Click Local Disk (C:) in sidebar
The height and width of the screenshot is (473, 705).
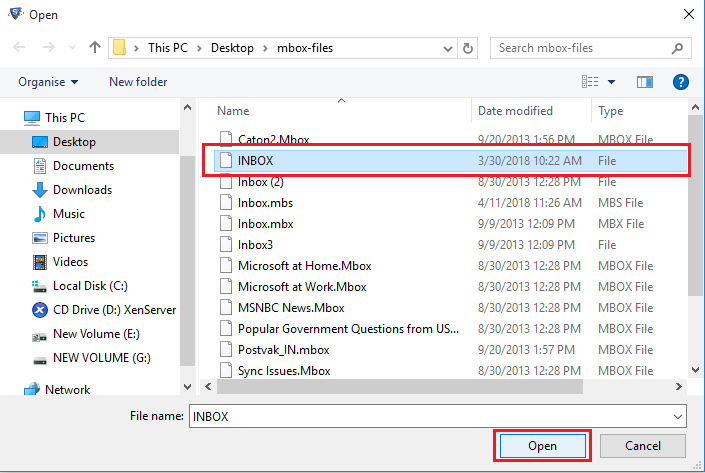coord(90,286)
